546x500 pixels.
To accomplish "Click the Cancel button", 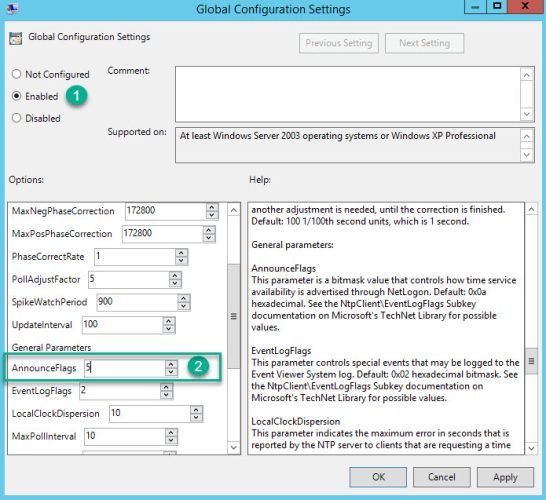I will 442,477.
